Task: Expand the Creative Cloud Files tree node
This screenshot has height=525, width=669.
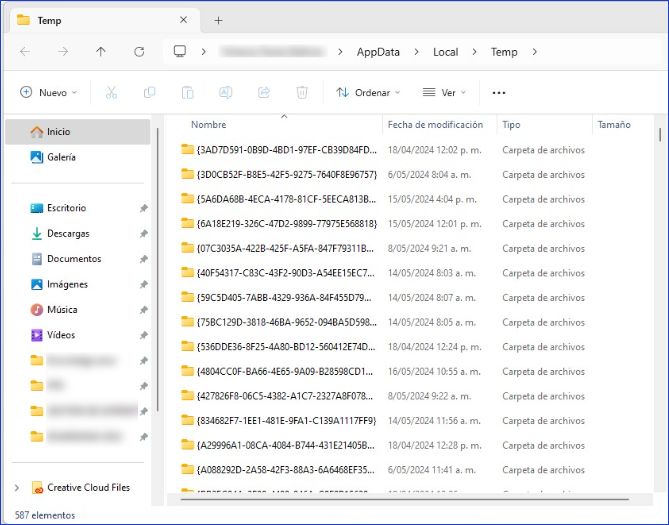Action: (16, 488)
